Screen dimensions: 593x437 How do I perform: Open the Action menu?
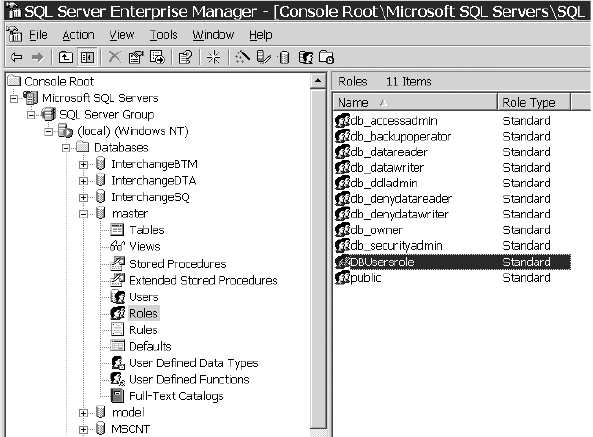coord(78,35)
